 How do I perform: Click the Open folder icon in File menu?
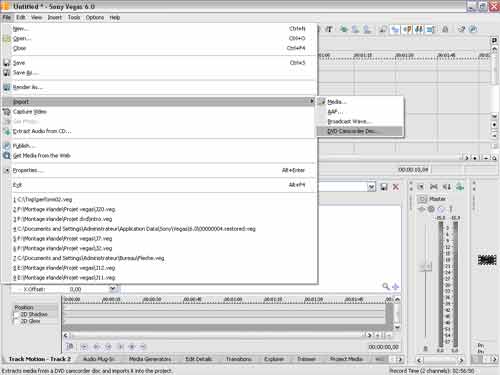coord(7,39)
